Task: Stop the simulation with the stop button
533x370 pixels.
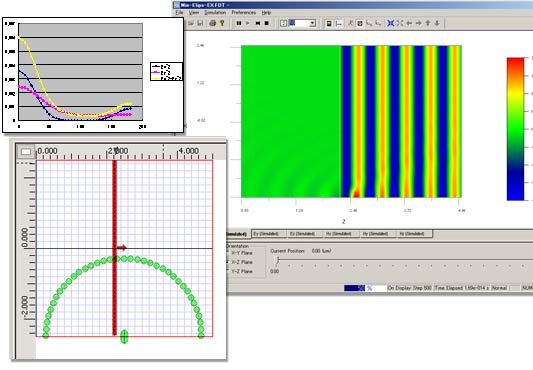Action: [267, 23]
